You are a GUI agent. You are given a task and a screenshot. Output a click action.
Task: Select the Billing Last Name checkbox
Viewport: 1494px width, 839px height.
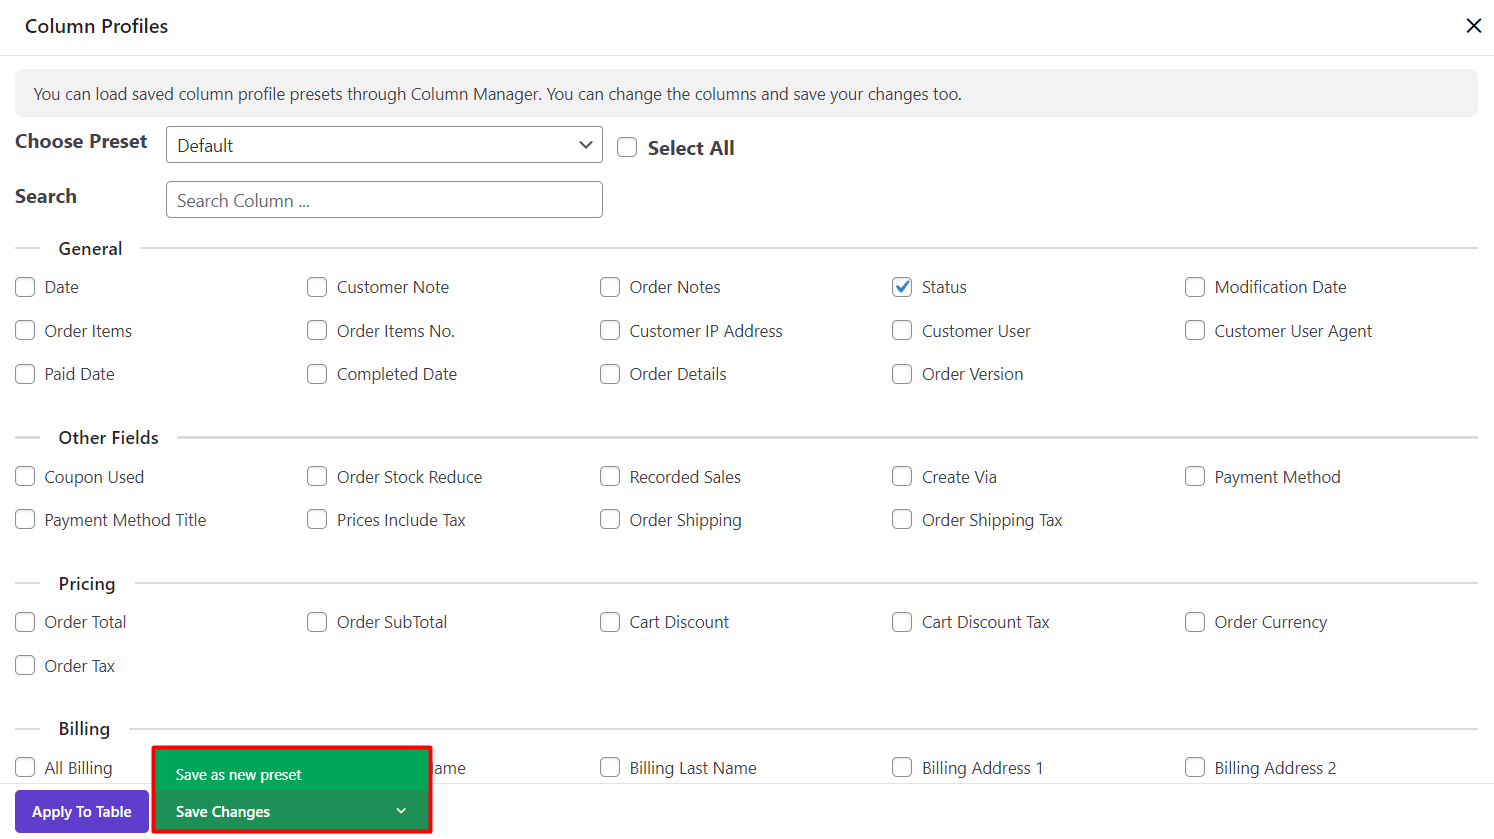tap(610, 767)
